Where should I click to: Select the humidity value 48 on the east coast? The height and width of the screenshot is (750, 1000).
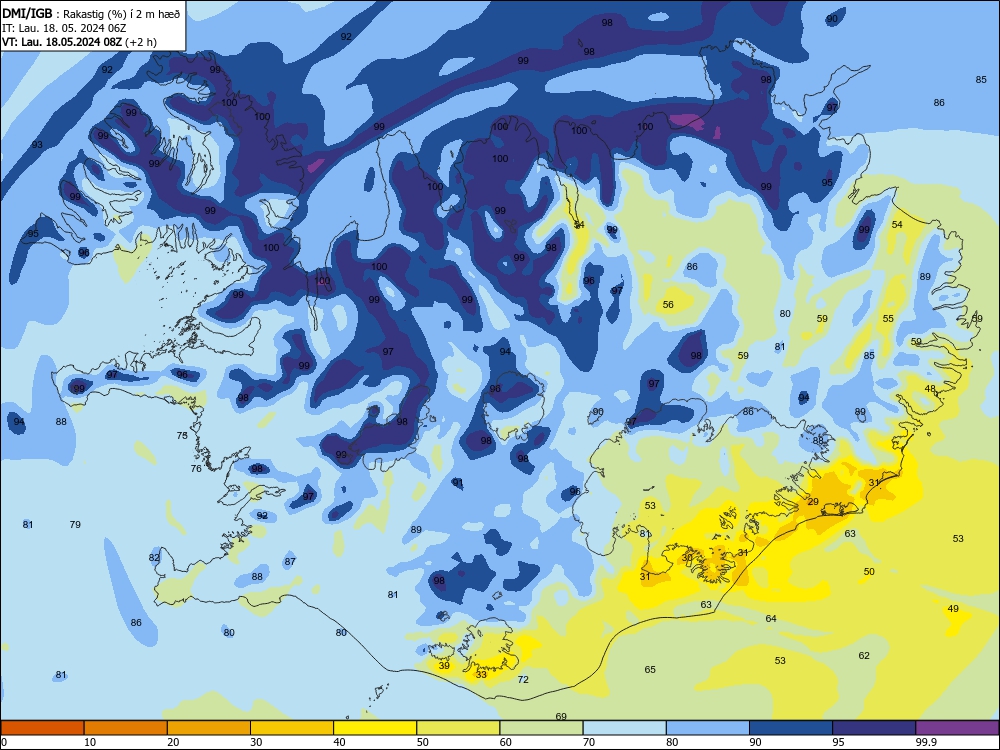[930, 388]
